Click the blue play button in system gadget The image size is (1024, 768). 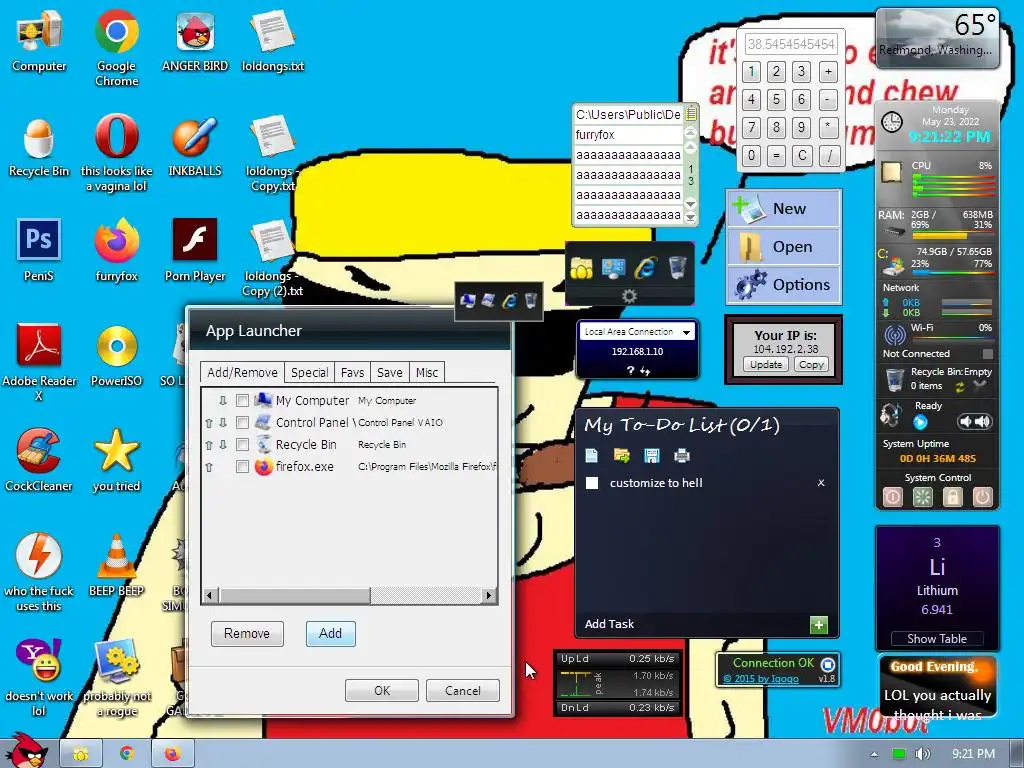coord(920,423)
